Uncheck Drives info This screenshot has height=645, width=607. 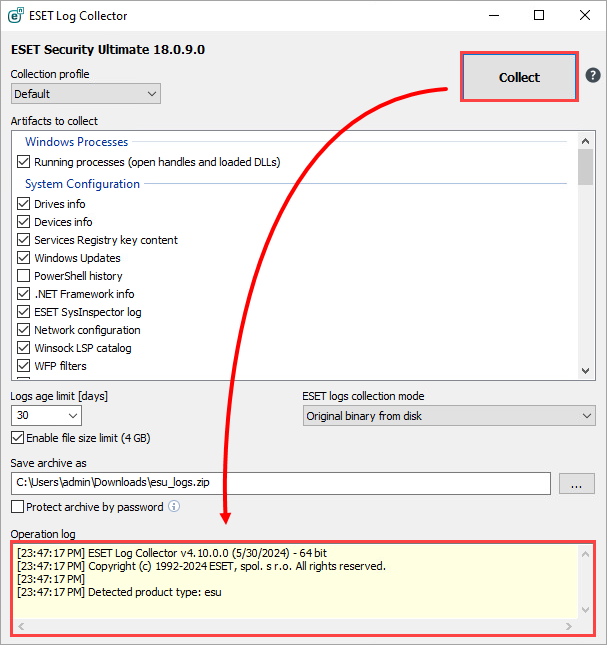pos(23,204)
